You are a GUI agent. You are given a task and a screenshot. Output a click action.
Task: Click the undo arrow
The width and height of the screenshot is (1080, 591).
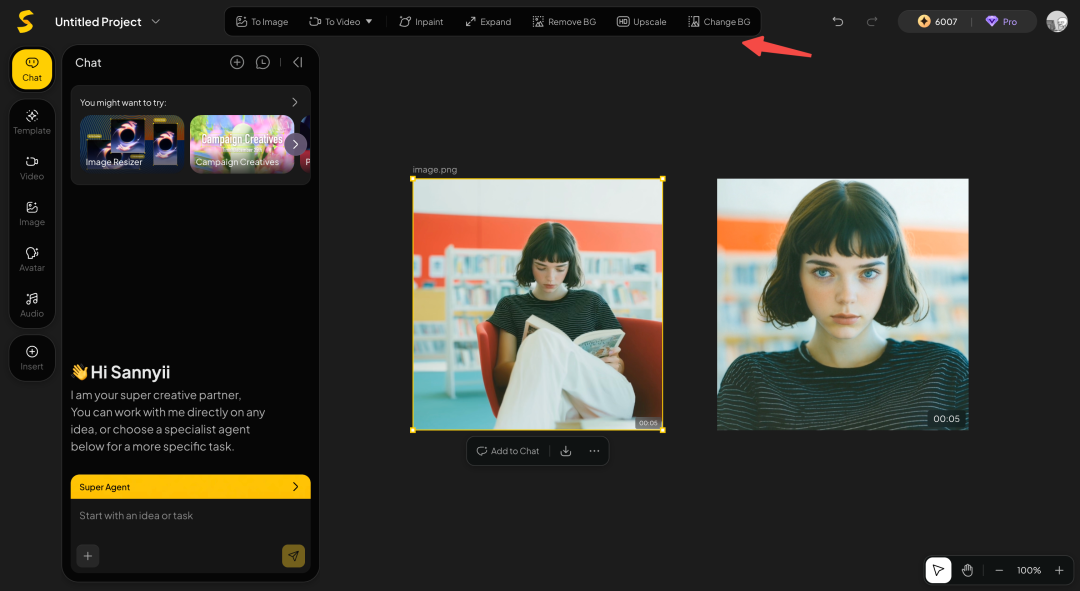[838, 21]
